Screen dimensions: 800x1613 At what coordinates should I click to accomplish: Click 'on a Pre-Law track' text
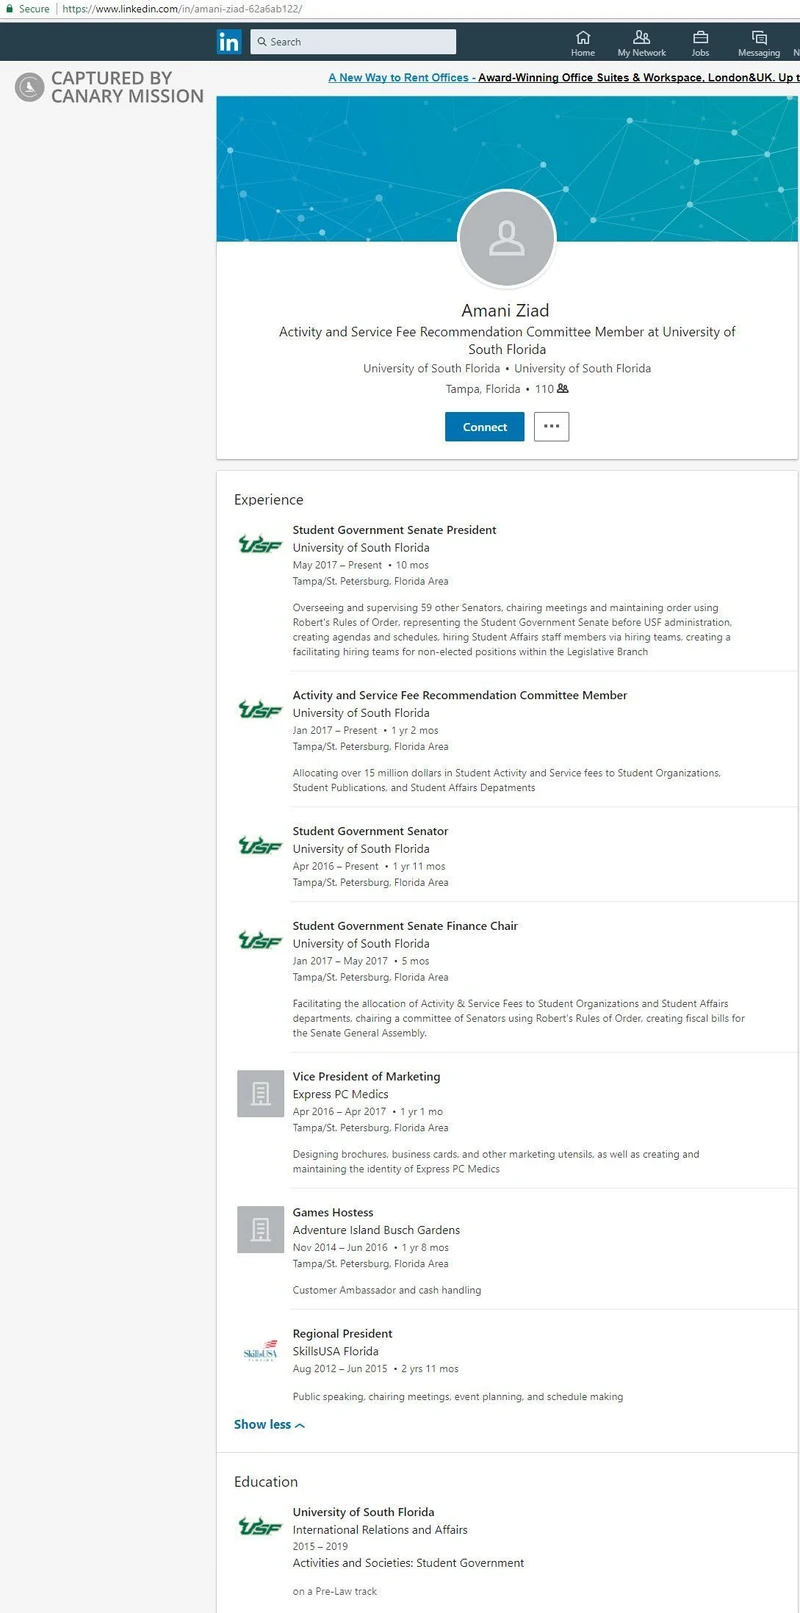click(x=334, y=1591)
